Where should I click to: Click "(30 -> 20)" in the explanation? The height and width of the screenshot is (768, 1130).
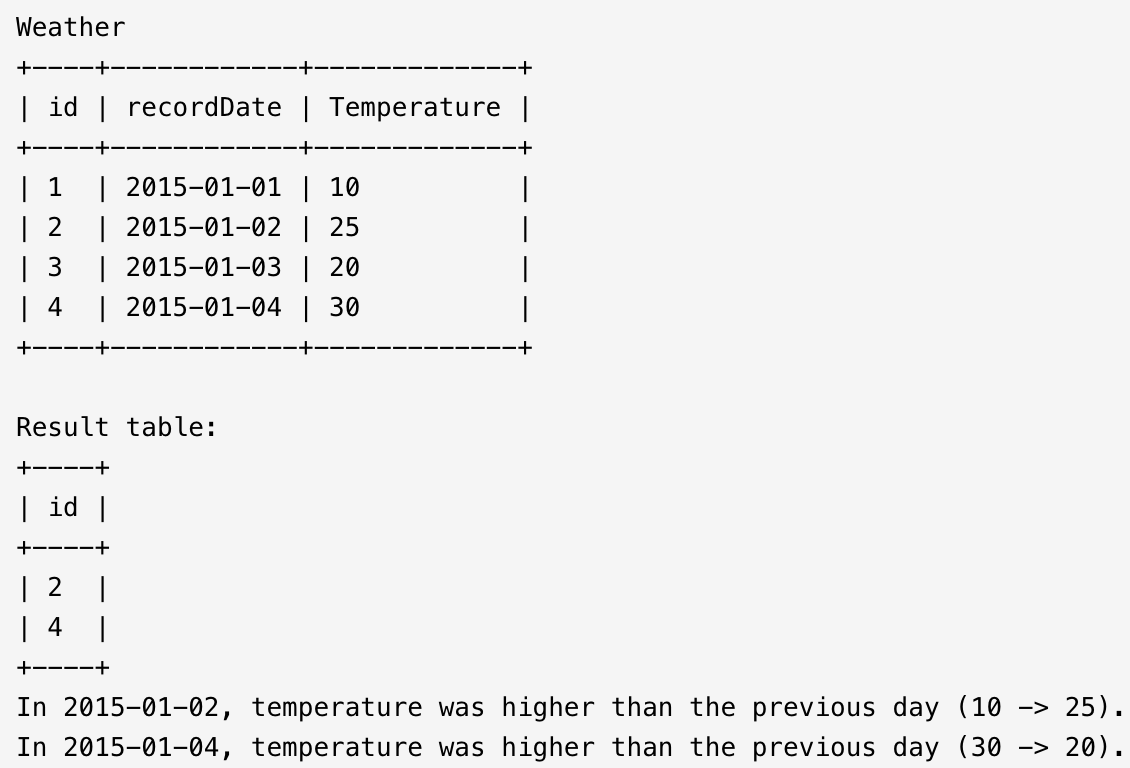1034,748
